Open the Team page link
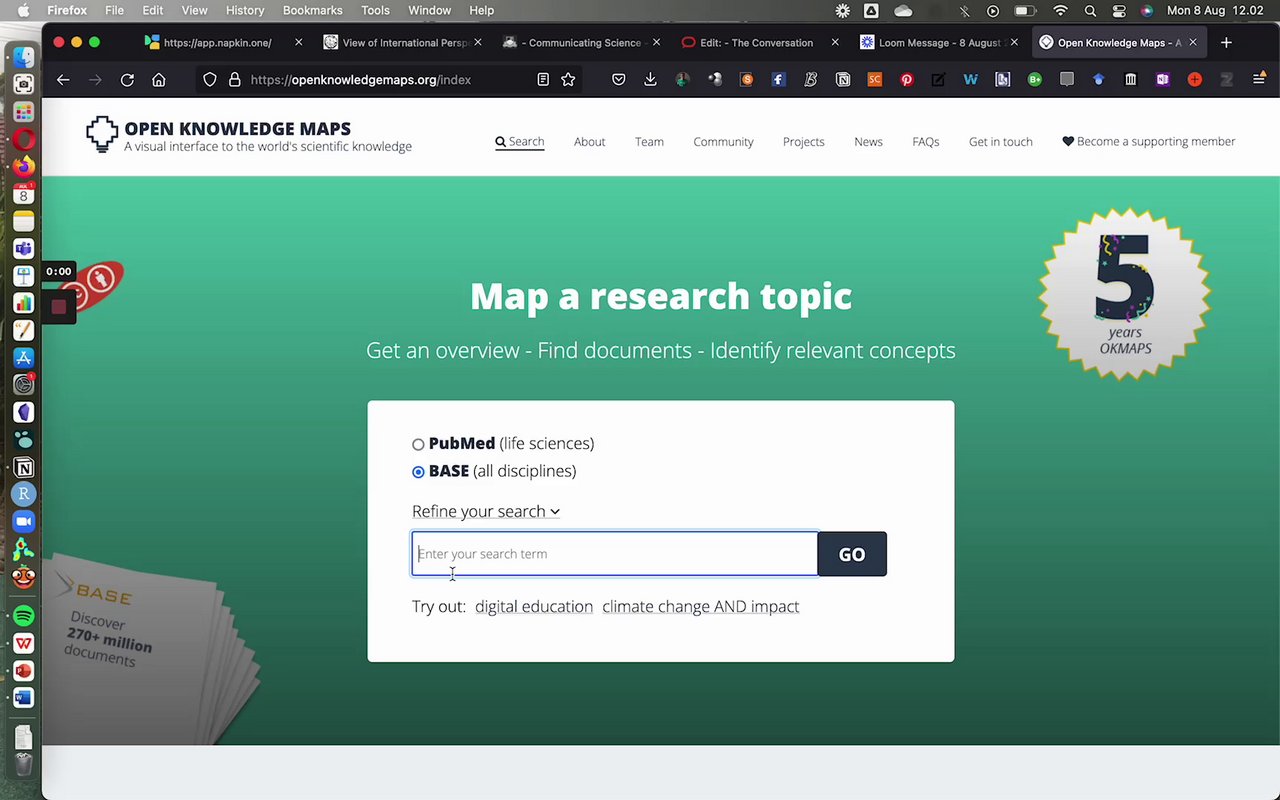The height and width of the screenshot is (800, 1280). [649, 142]
